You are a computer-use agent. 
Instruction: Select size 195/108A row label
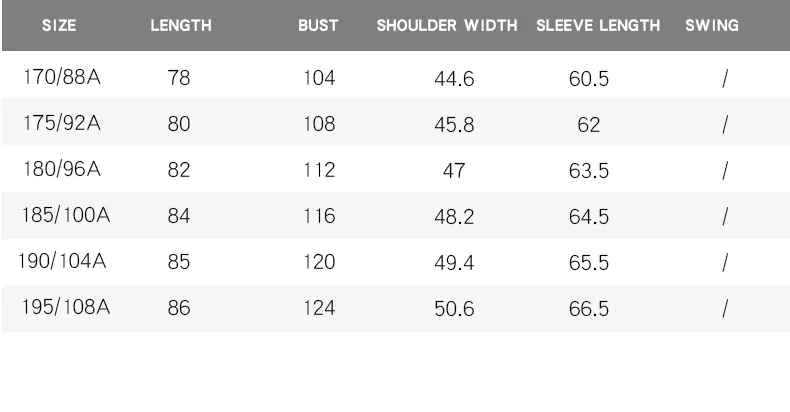[65, 307]
